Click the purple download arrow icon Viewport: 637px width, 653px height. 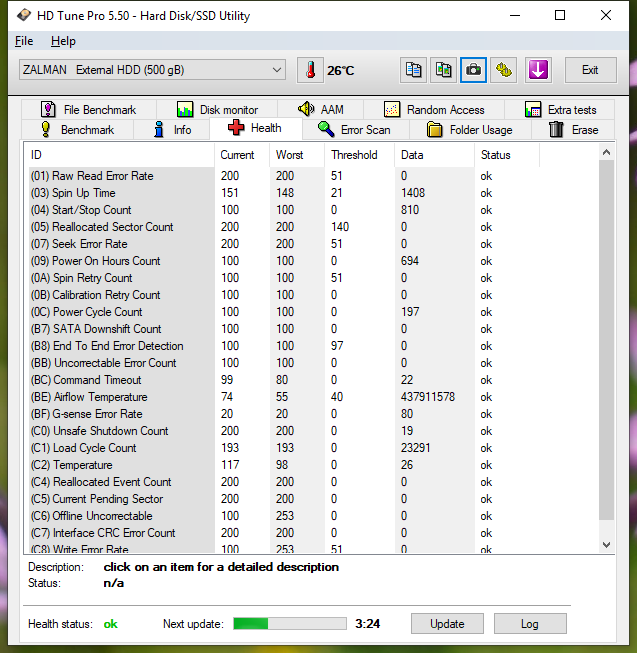pos(538,70)
